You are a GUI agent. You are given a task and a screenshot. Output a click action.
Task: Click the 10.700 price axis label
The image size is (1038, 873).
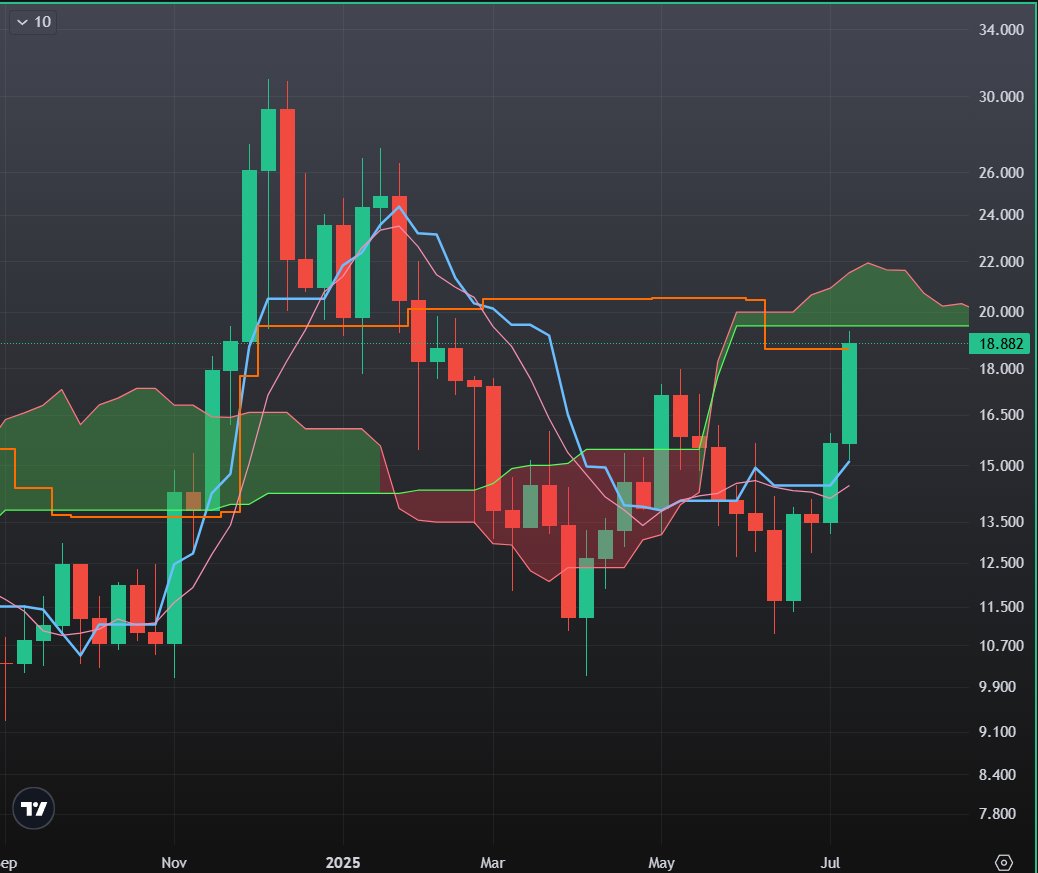pos(1001,645)
